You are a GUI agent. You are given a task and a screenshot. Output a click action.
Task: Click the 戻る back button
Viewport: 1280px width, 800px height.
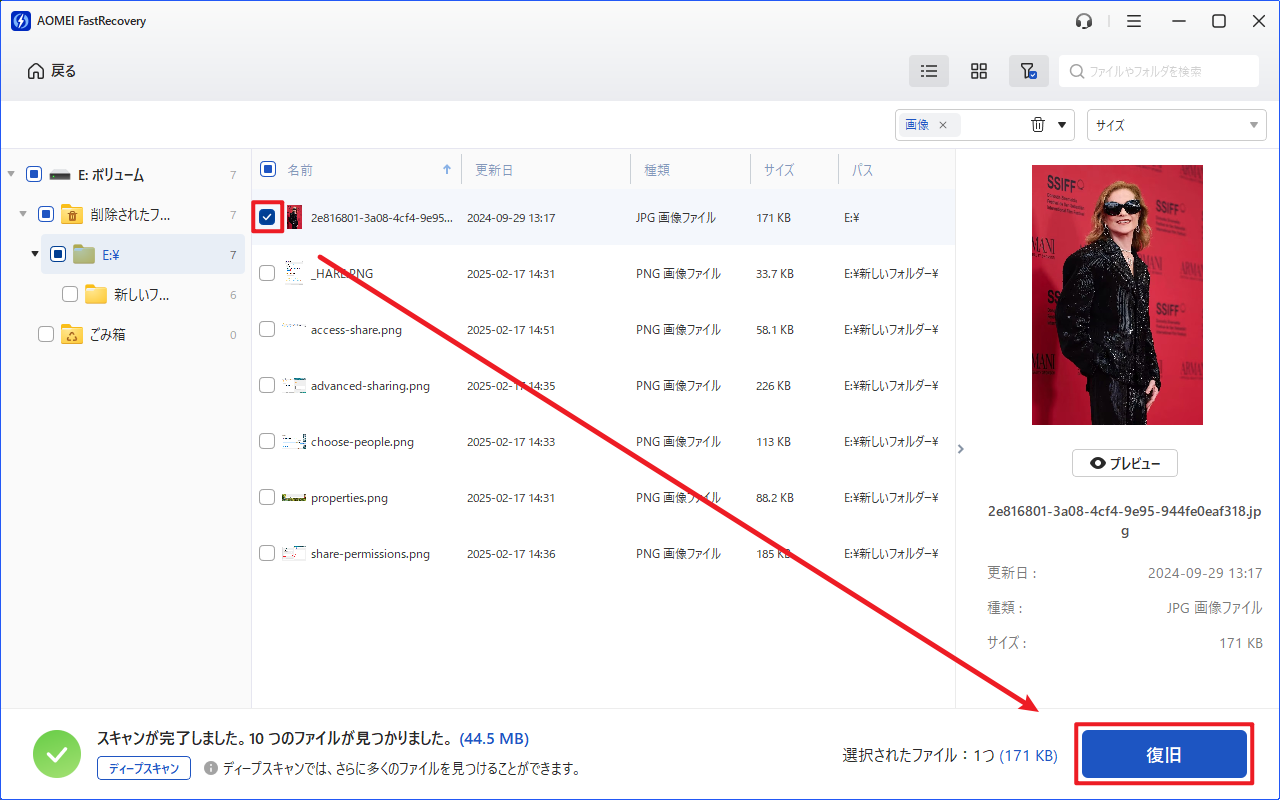coord(51,71)
